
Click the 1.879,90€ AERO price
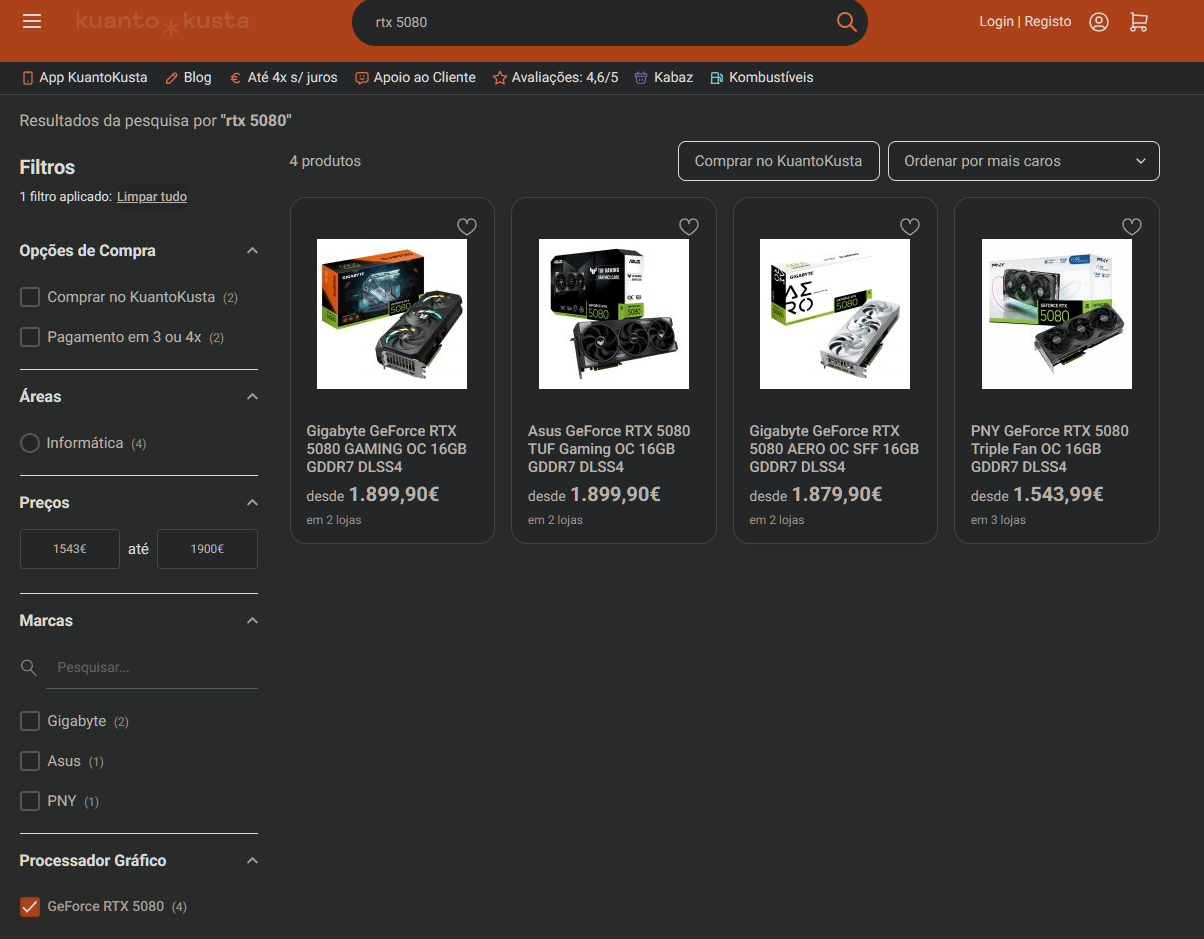pos(837,494)
